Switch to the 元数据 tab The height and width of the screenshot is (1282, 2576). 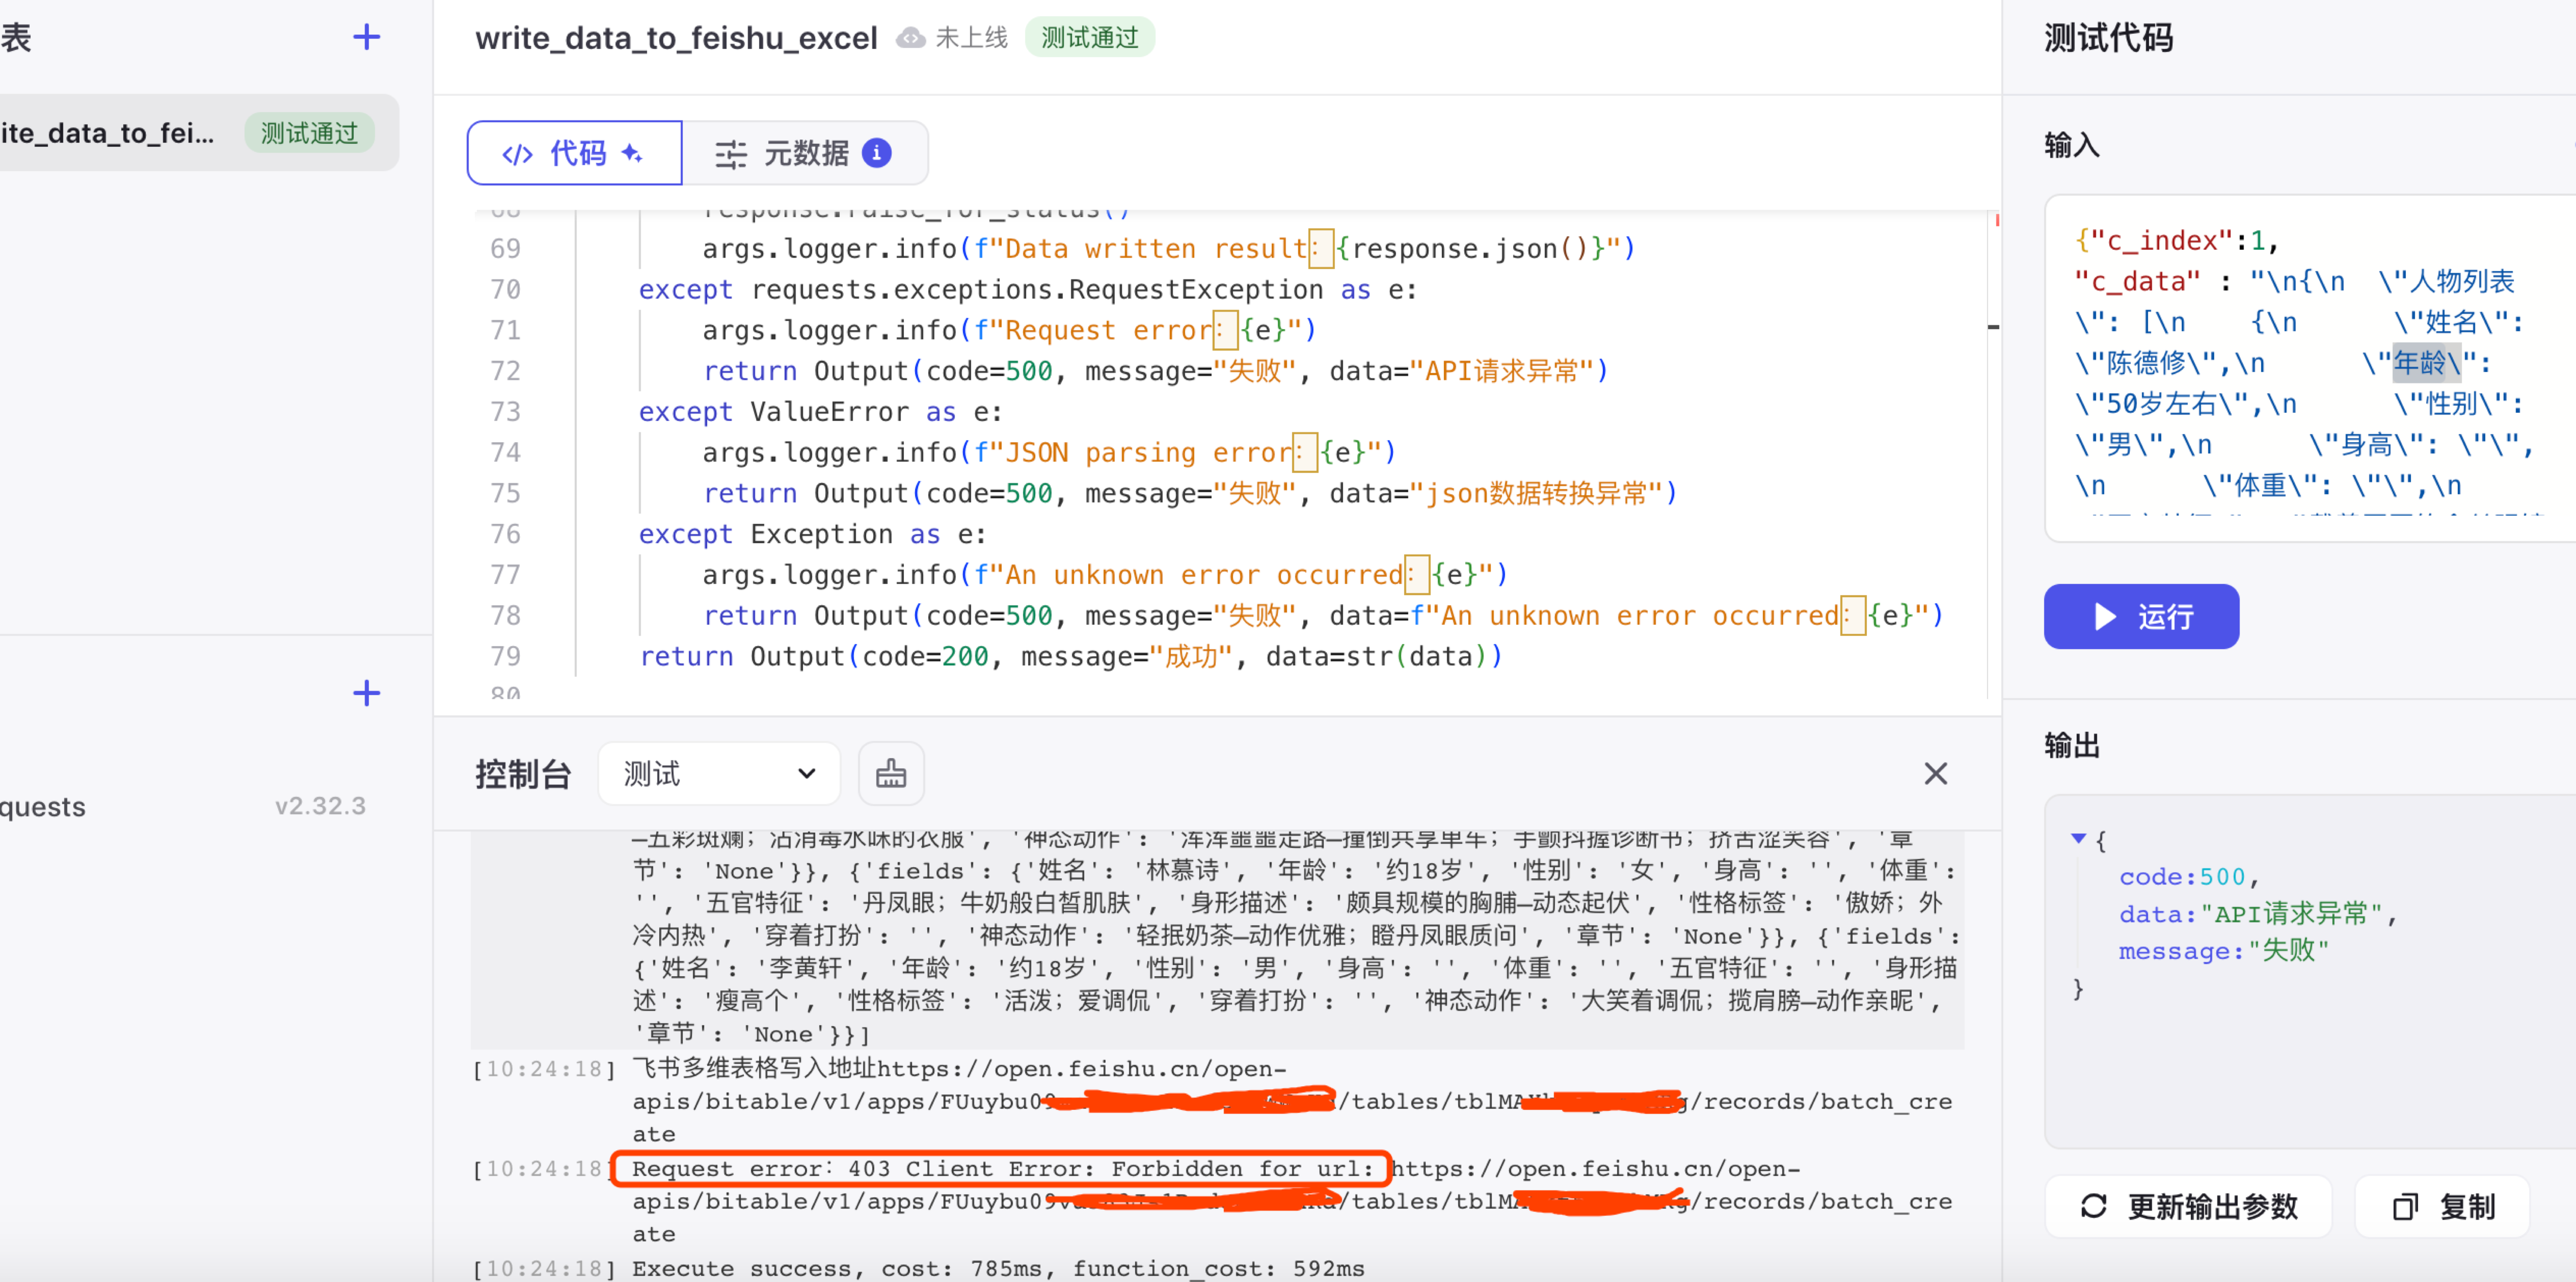pyautogui.click(x=805, y=153)
